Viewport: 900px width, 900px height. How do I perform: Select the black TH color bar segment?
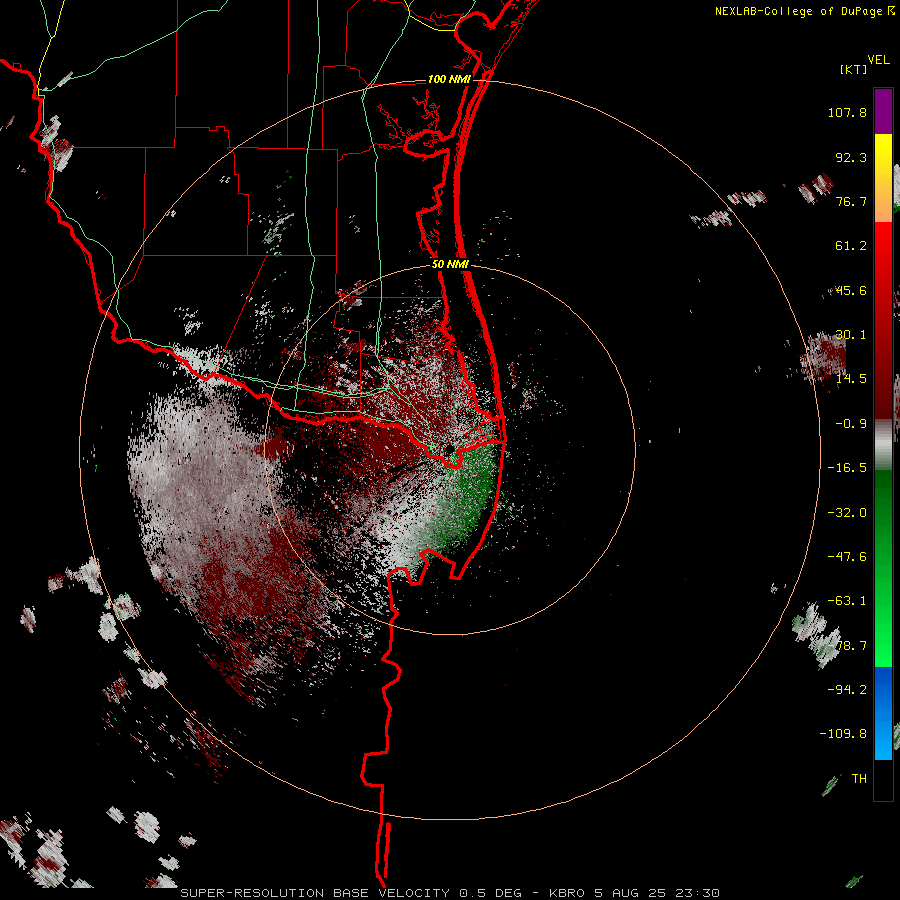[x=883, y=779]
